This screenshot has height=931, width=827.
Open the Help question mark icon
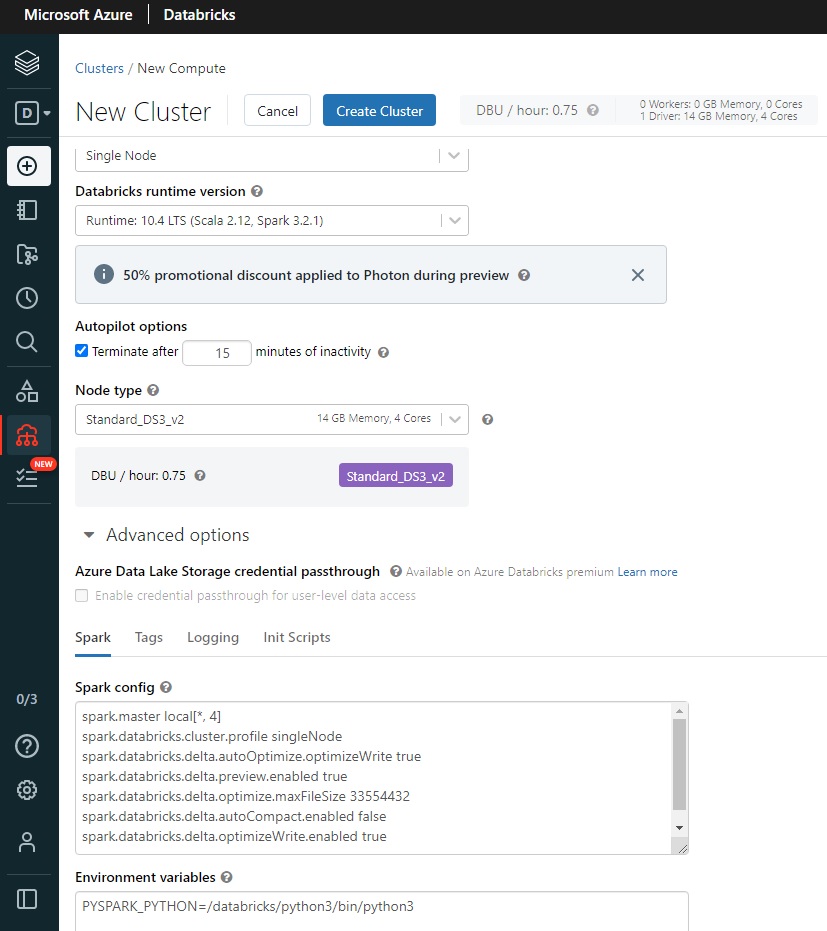(28, 746)
